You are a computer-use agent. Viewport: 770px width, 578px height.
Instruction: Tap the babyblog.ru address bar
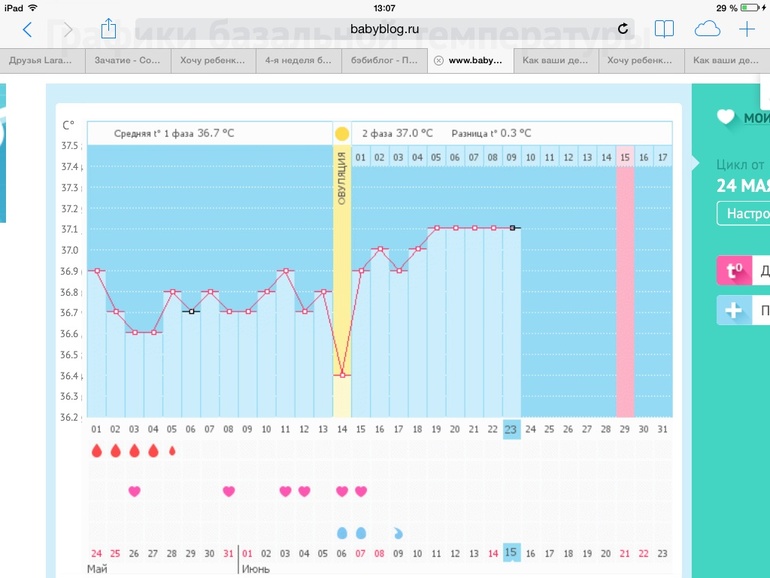pyautogui.click(x=384, y=29)
